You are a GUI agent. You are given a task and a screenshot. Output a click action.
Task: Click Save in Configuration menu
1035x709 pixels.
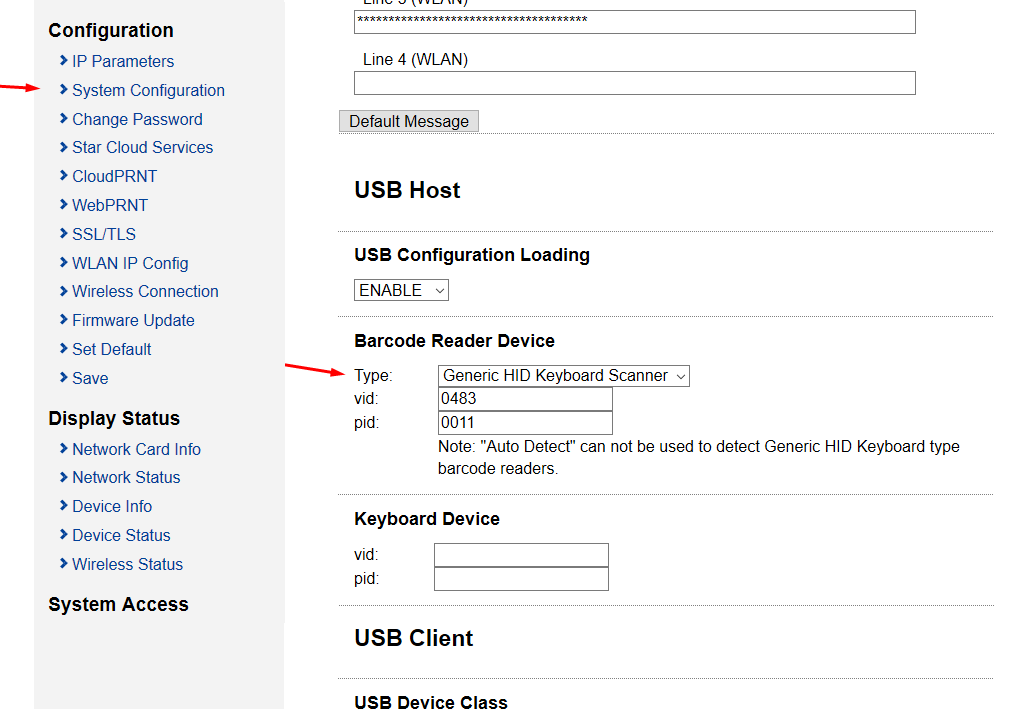click(90, 378)
